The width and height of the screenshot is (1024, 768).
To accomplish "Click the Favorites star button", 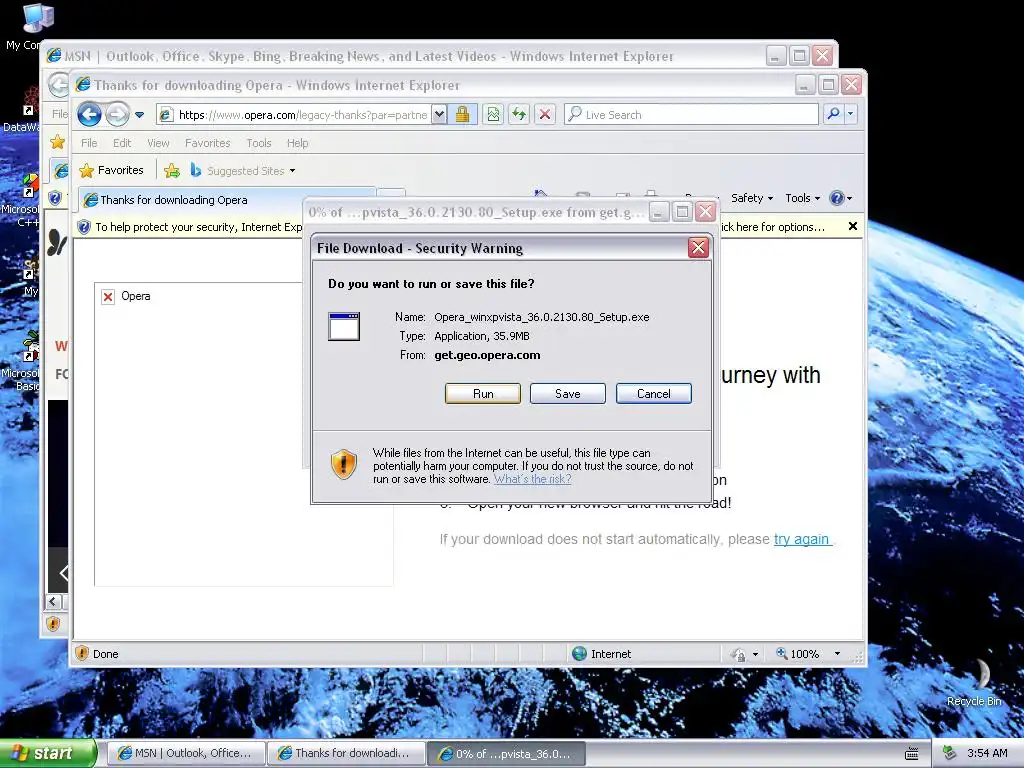I will pos(112,170).
